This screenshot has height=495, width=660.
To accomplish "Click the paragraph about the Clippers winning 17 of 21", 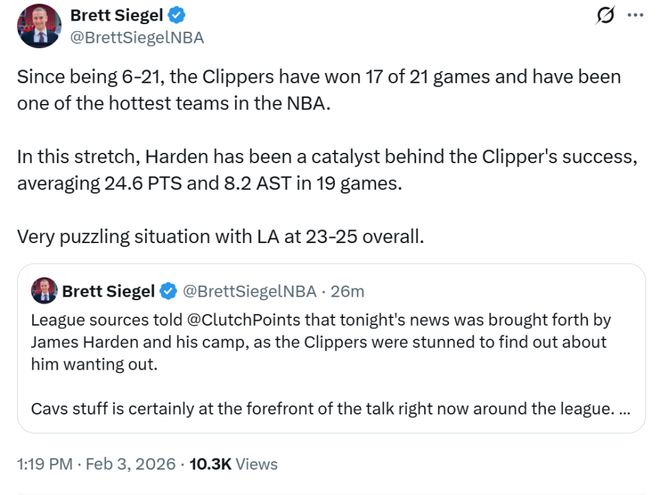I will pyautogui.click(x=320, y=88).
